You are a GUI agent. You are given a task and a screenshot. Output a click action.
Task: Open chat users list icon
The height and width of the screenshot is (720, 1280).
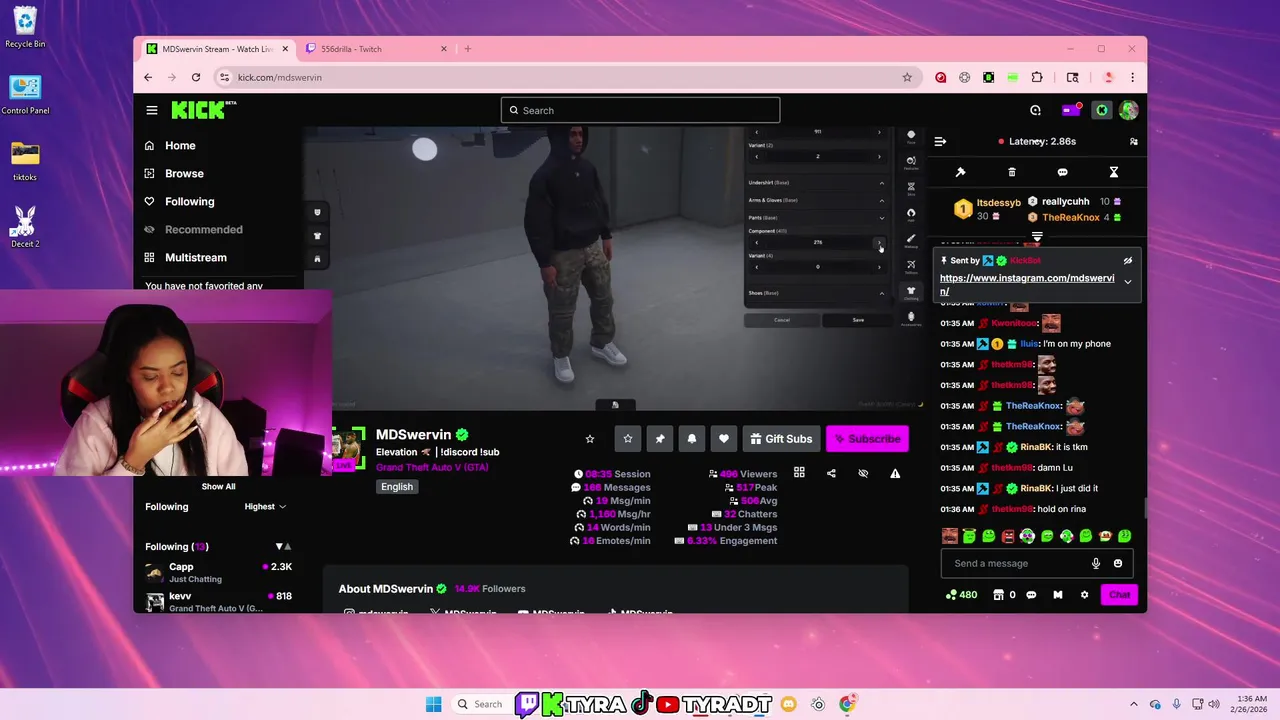click(1133, 141)
